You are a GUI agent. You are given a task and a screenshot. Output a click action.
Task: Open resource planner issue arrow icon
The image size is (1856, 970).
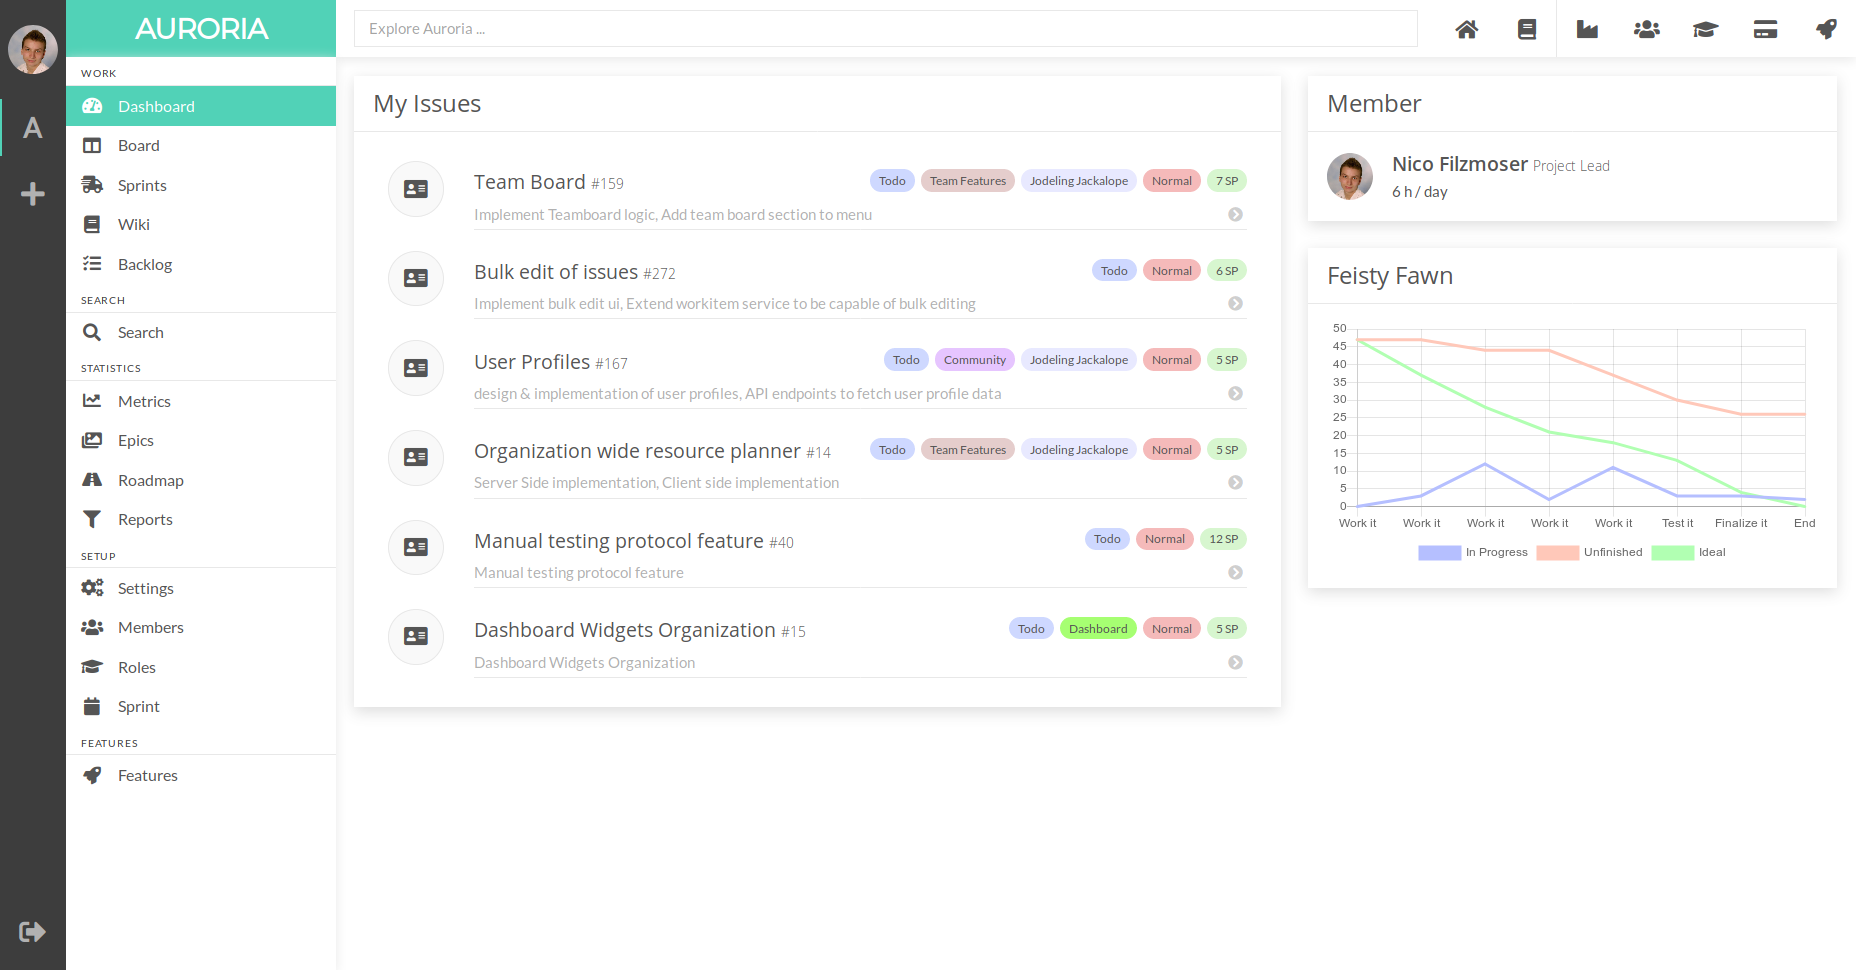[1236, 482]
